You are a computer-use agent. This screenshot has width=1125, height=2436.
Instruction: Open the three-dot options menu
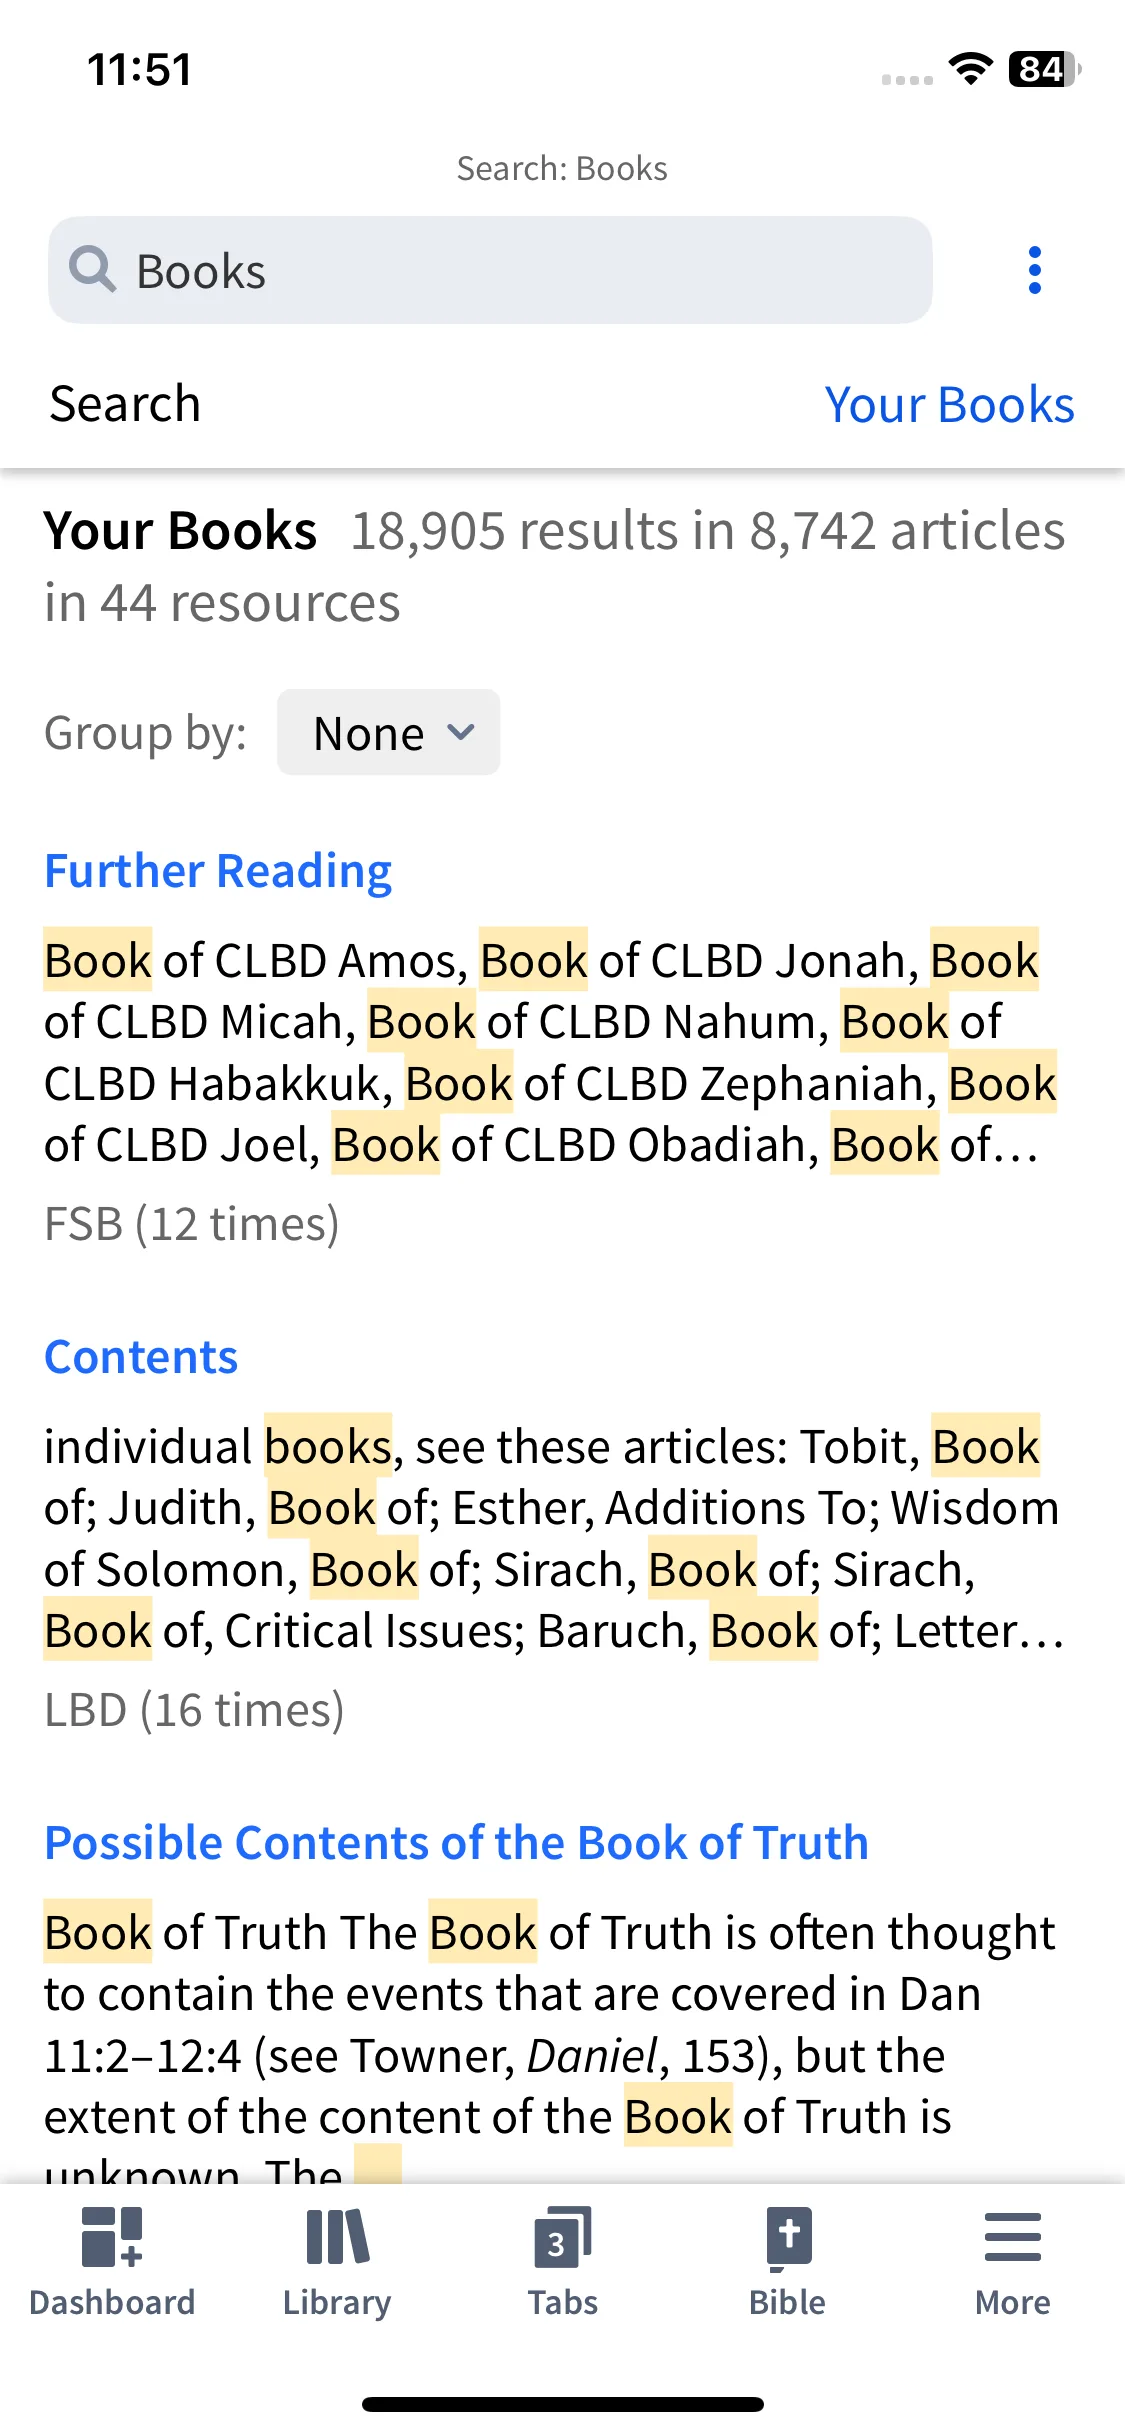[1034, 271]
